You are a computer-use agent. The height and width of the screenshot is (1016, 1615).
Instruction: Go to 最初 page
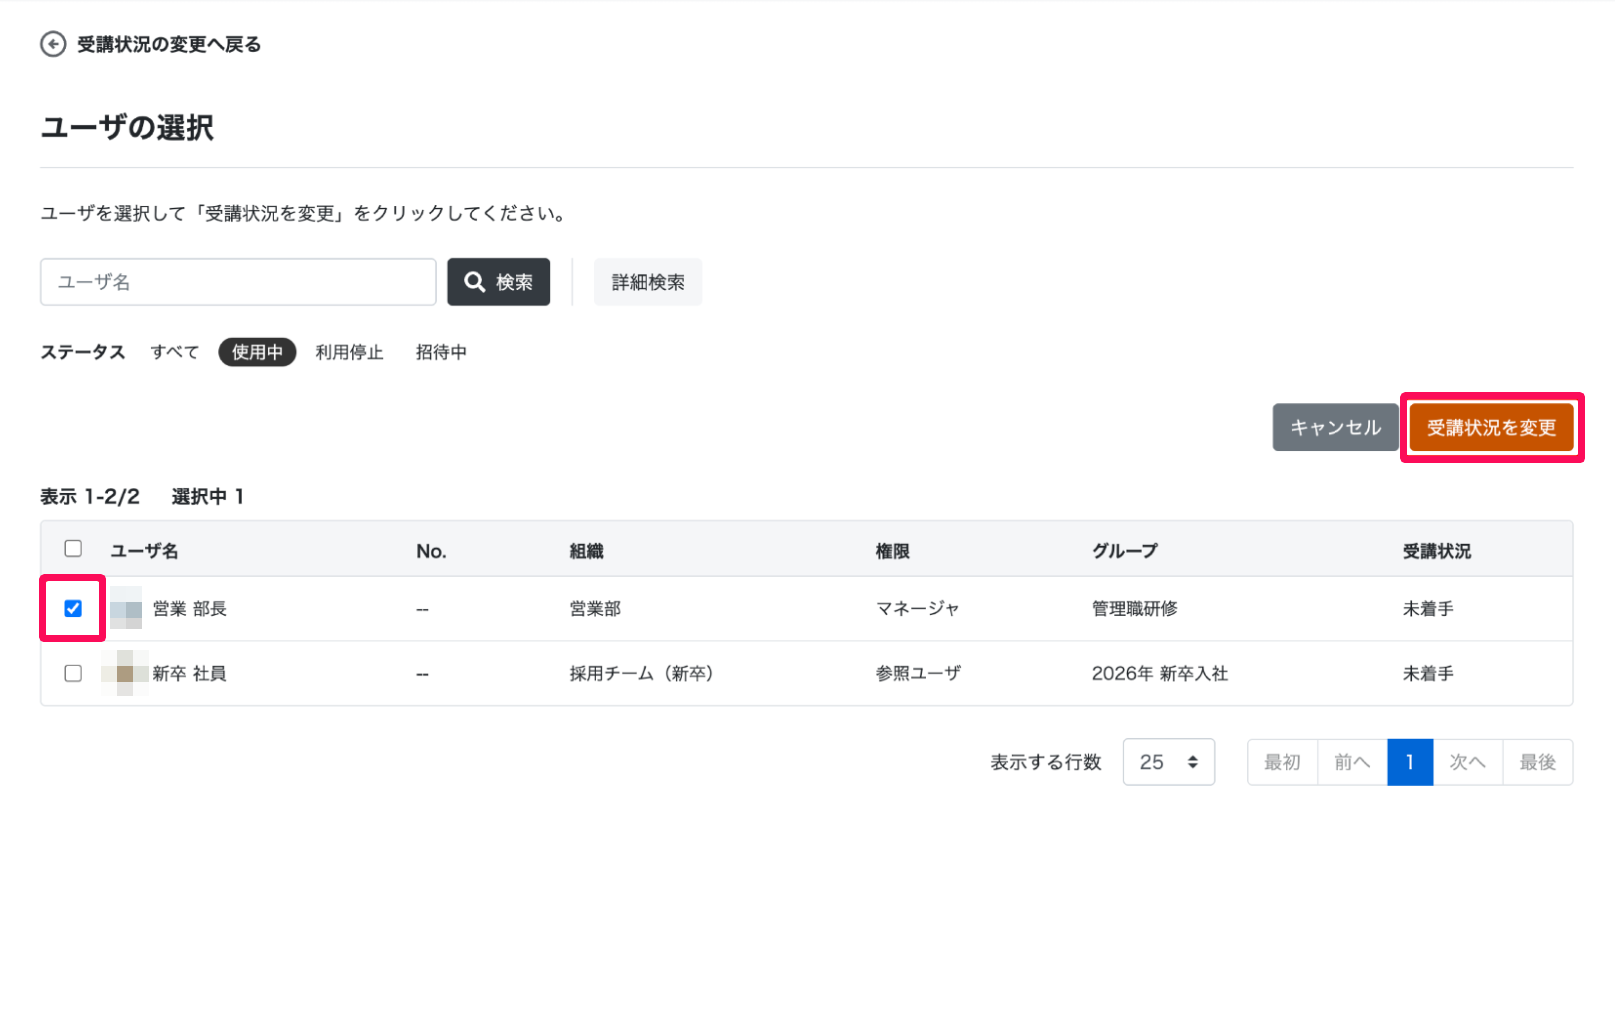(x=1282, y=762)
